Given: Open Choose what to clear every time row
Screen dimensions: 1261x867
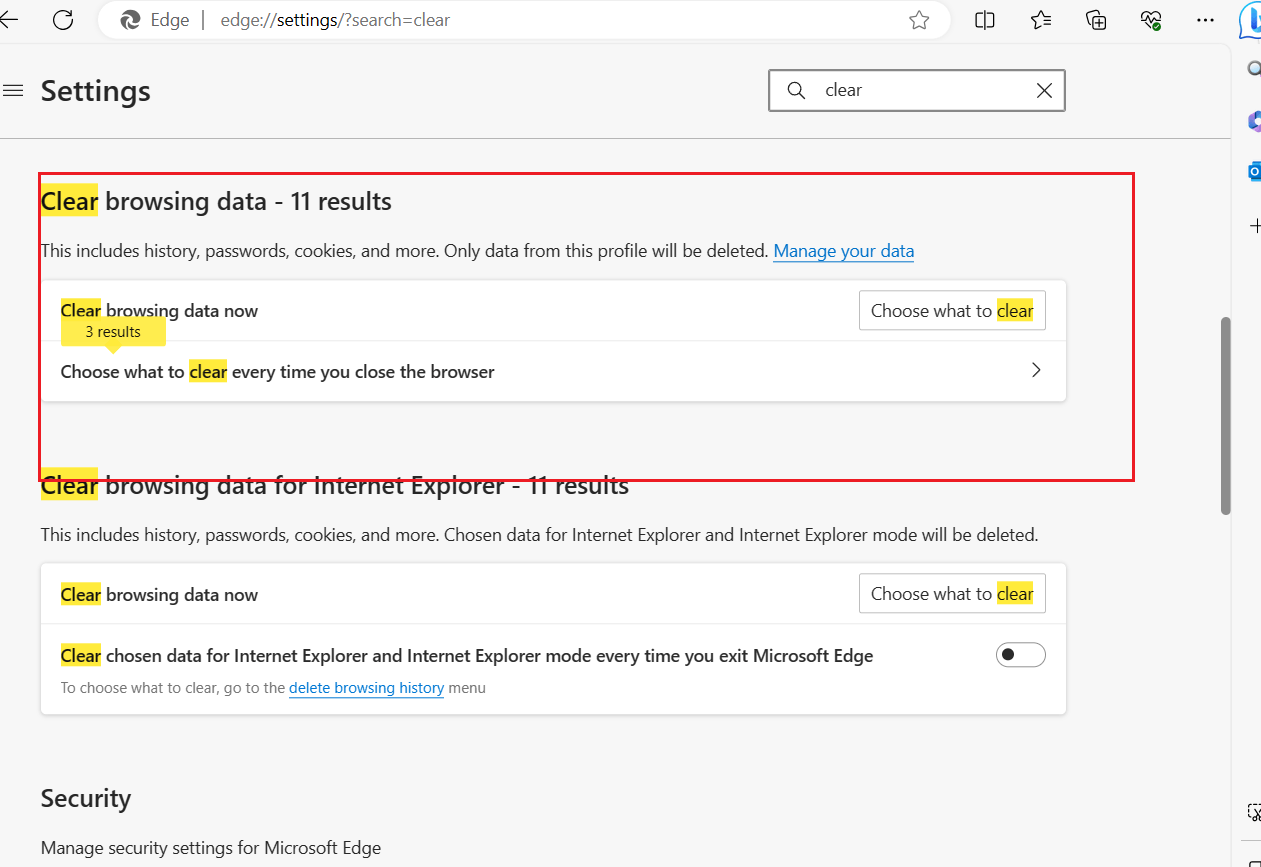Looking at the screenshot, I should (x=553, y=372).
